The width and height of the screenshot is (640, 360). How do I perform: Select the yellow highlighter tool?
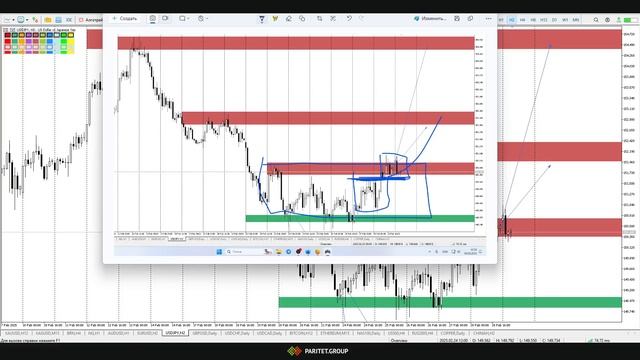(275, 19)
